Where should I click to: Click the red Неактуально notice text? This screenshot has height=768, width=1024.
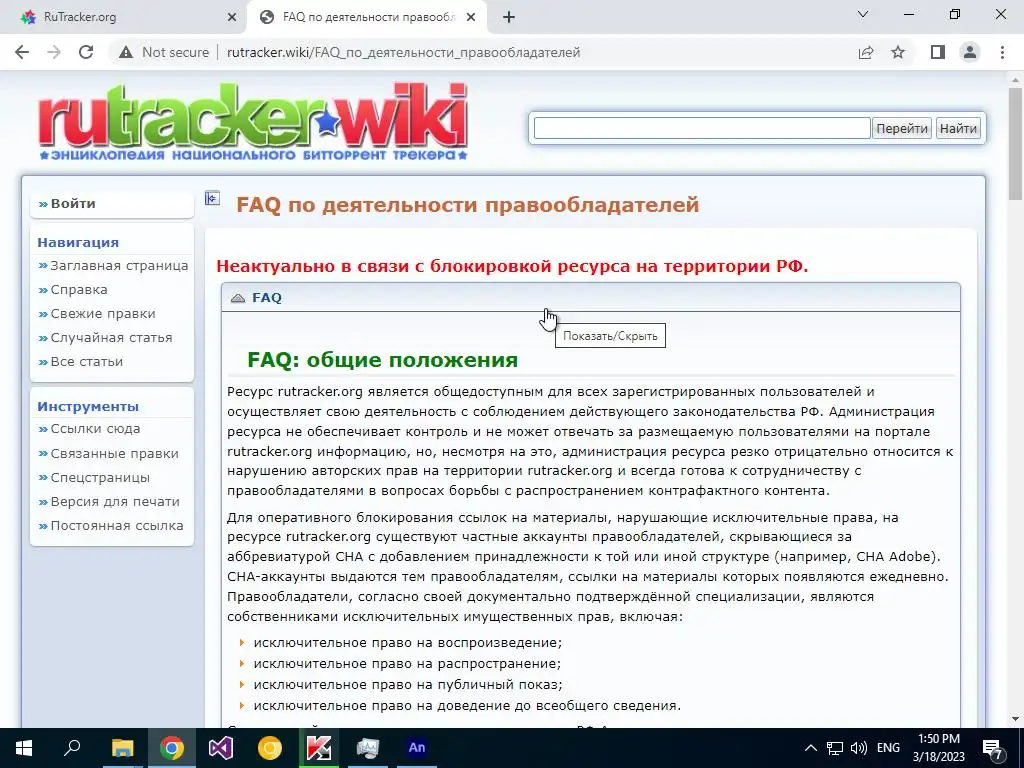[x=512, y=266]
